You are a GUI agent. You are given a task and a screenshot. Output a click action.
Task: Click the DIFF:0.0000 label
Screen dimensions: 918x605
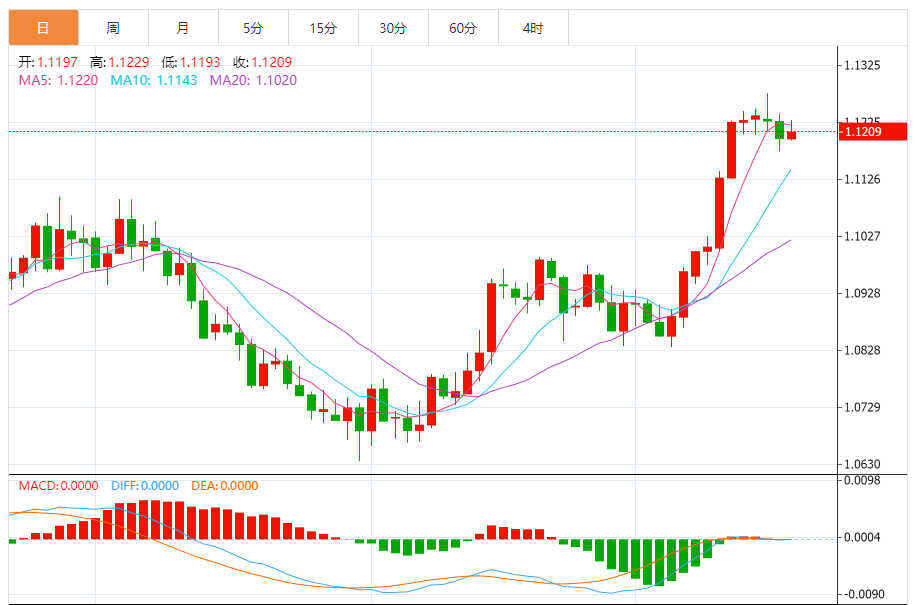point(145,486)
